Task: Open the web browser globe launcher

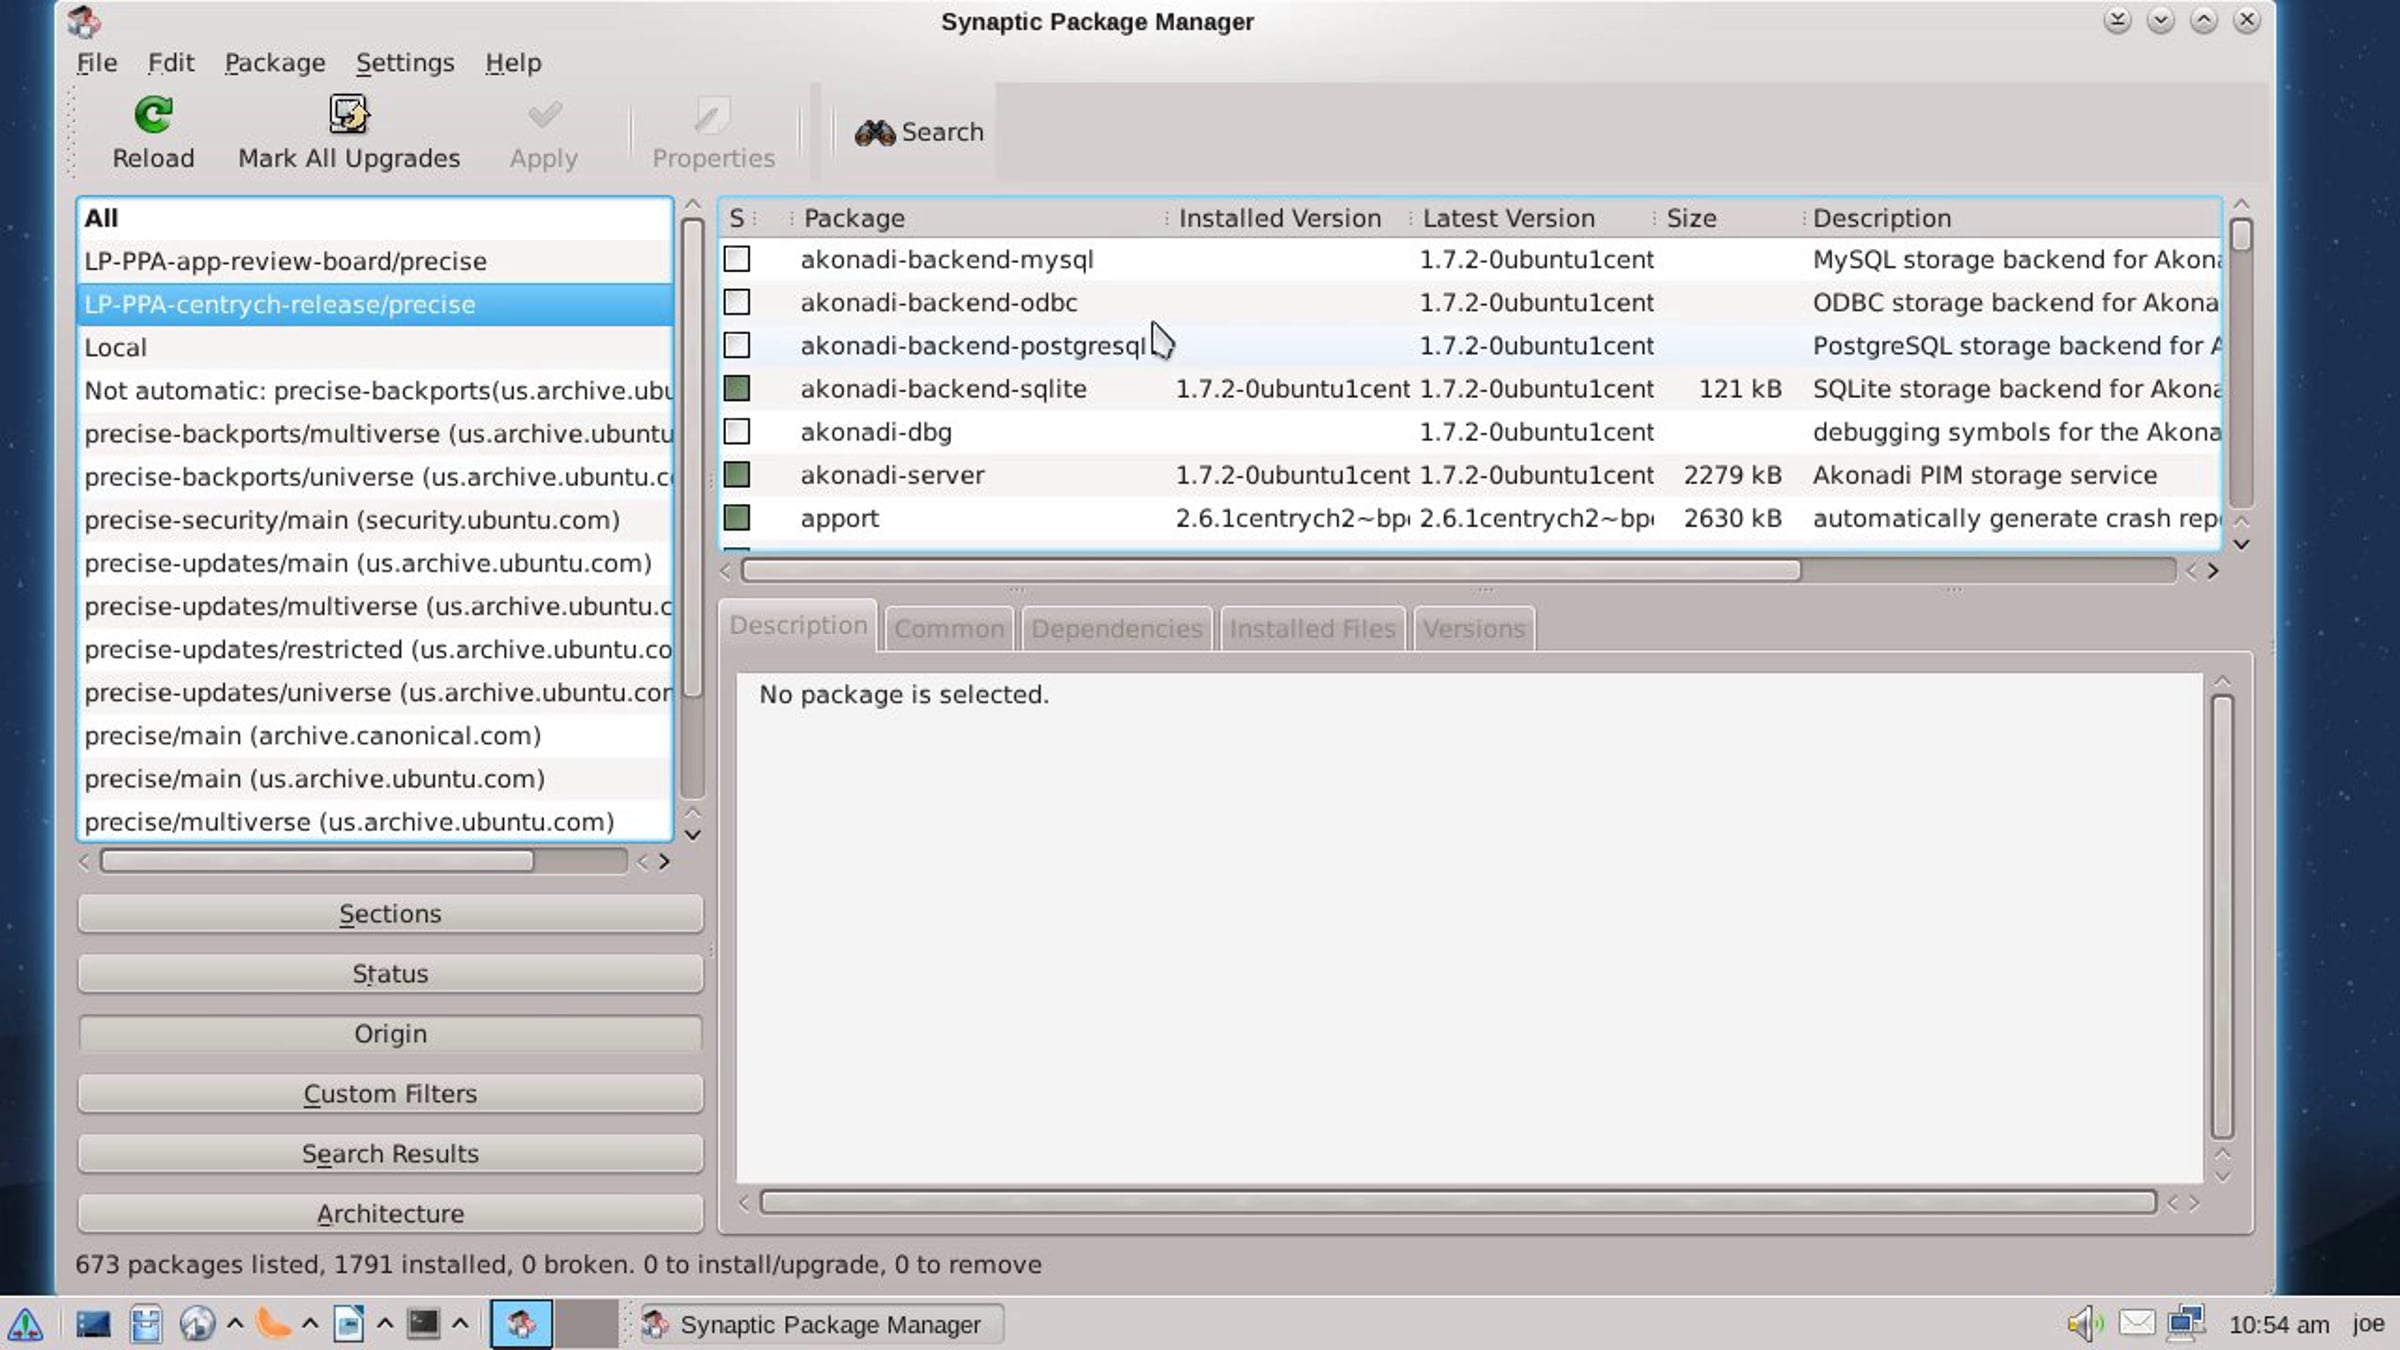Action: [x=196, y=1324]
